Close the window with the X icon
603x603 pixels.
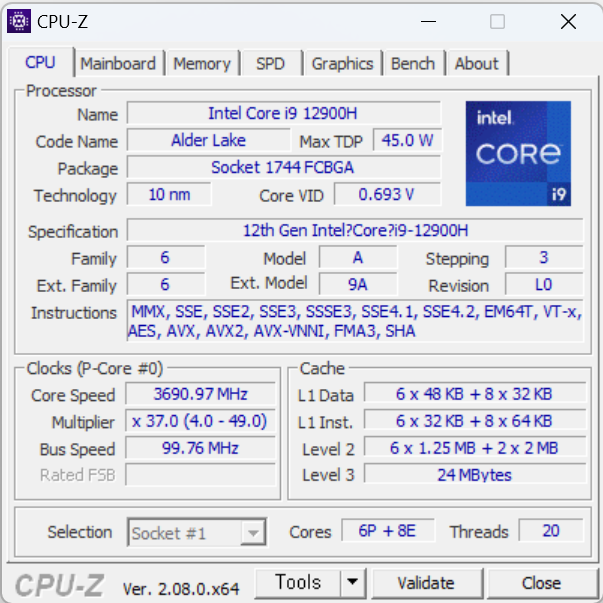pyautogui.click(x=568, y=22)
